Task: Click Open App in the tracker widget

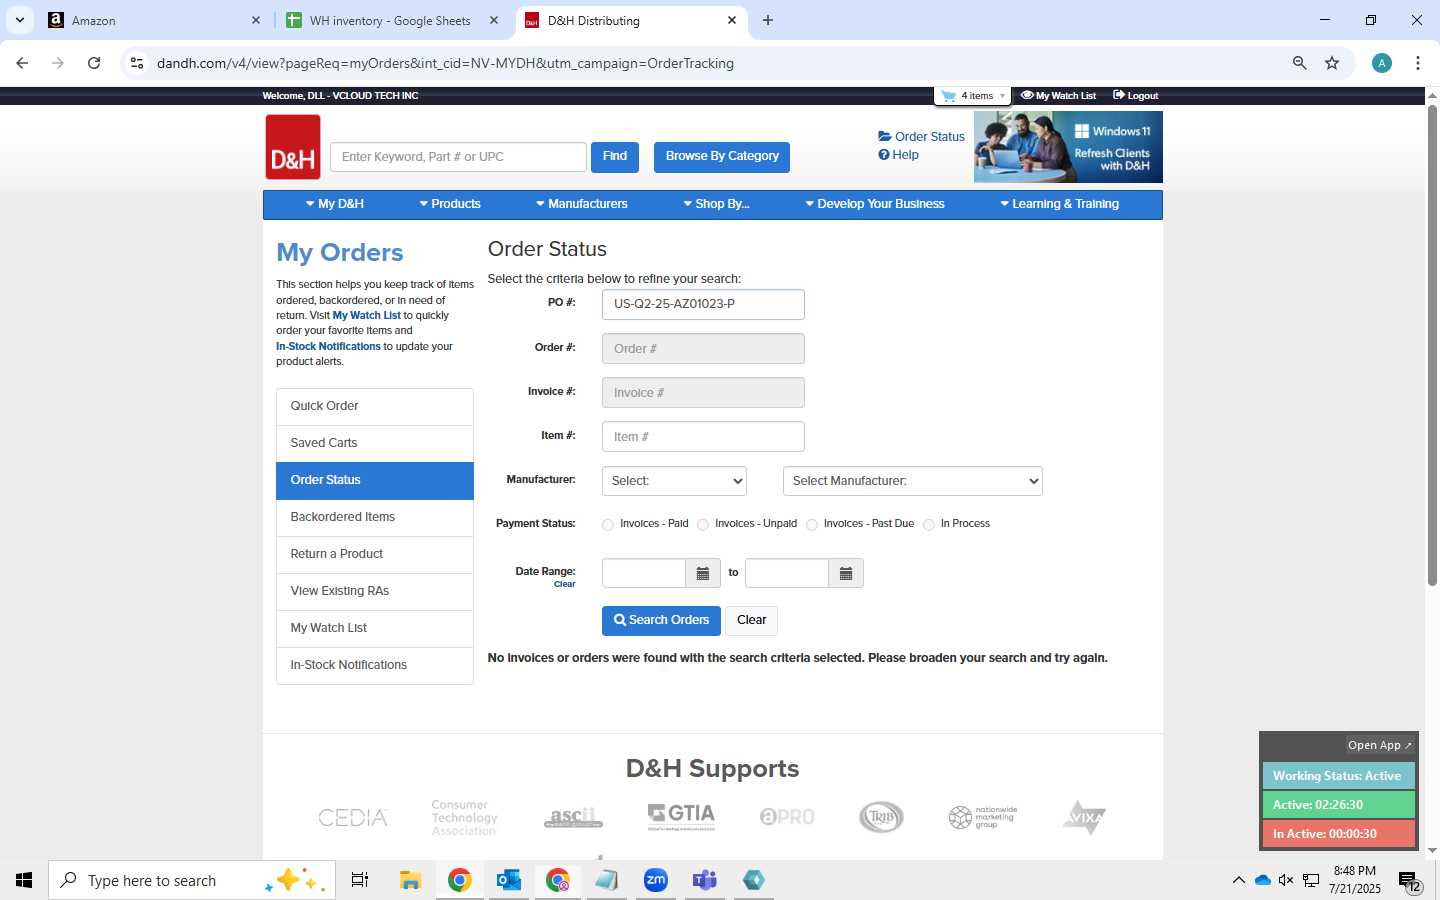Action: (x=1379, y=745)
